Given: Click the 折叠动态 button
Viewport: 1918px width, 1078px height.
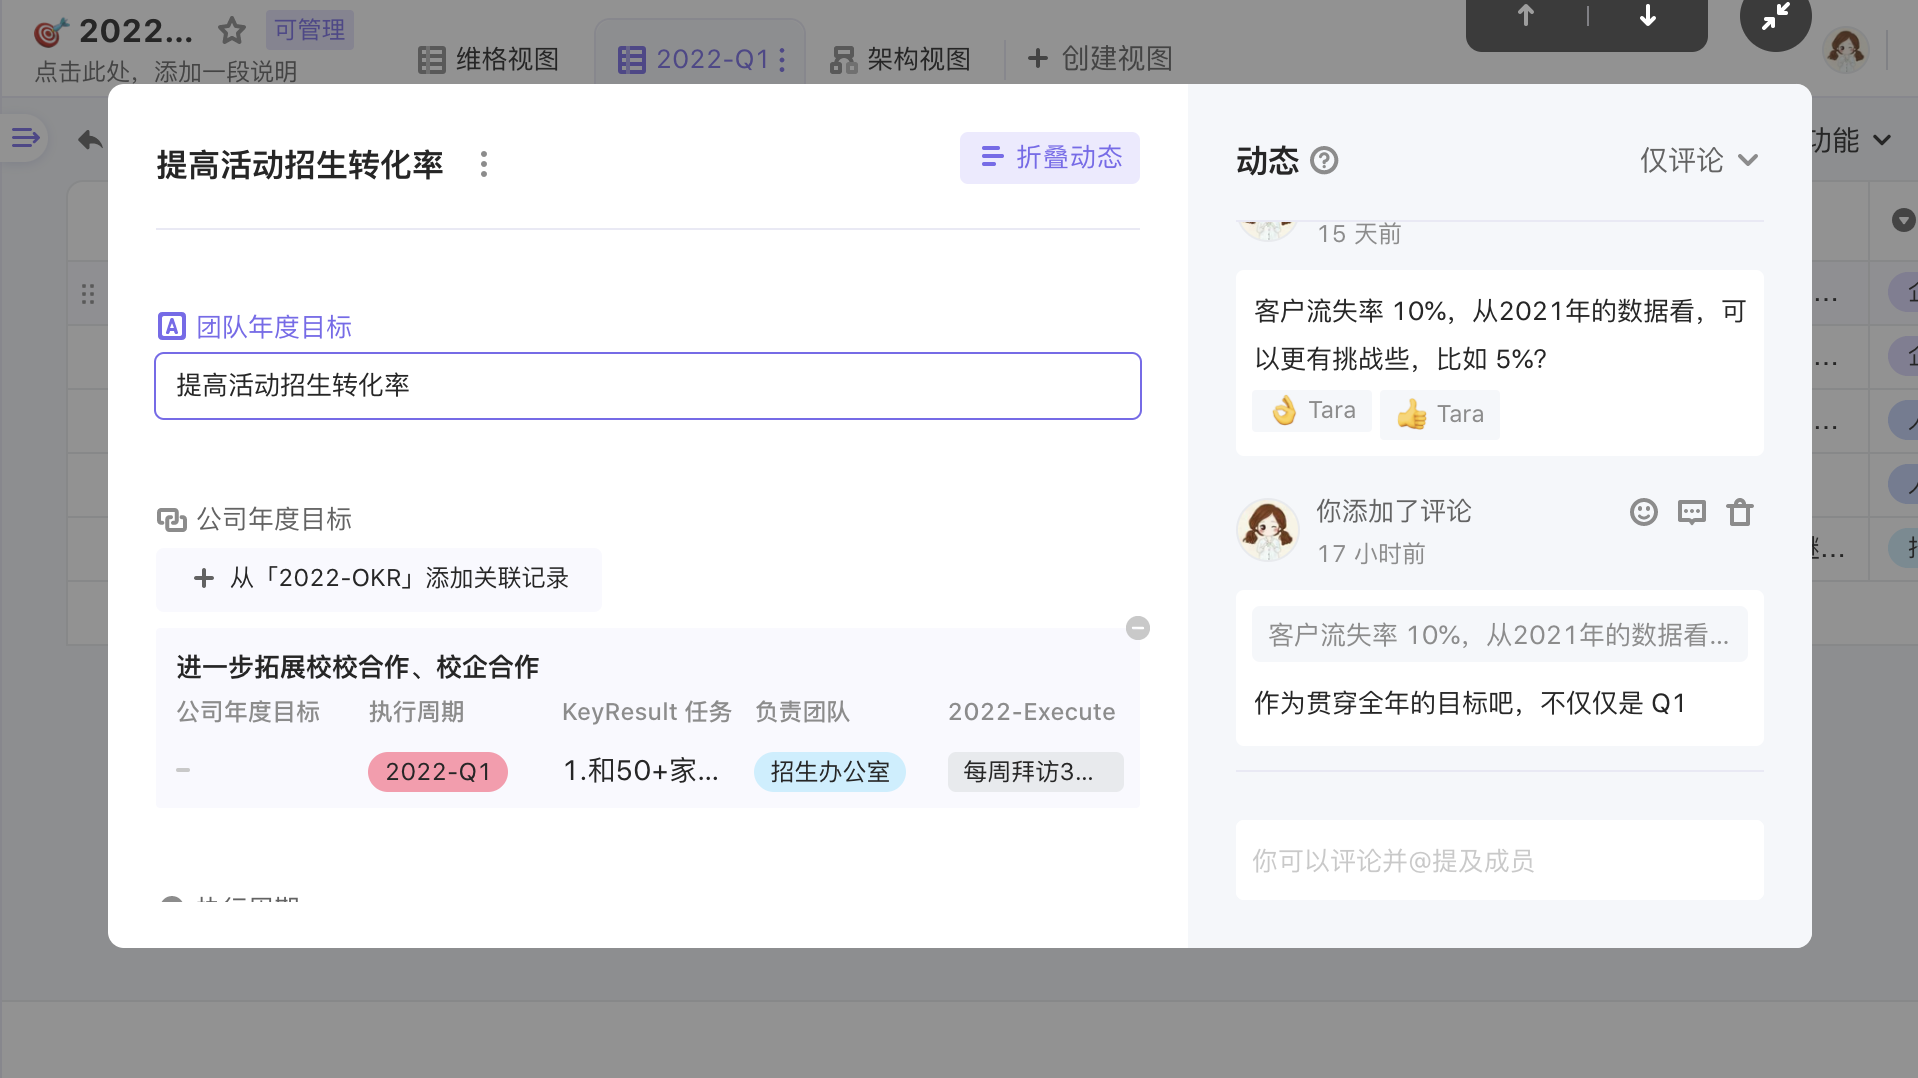Looking at the screenshot, I should [x=1050, y=158].
